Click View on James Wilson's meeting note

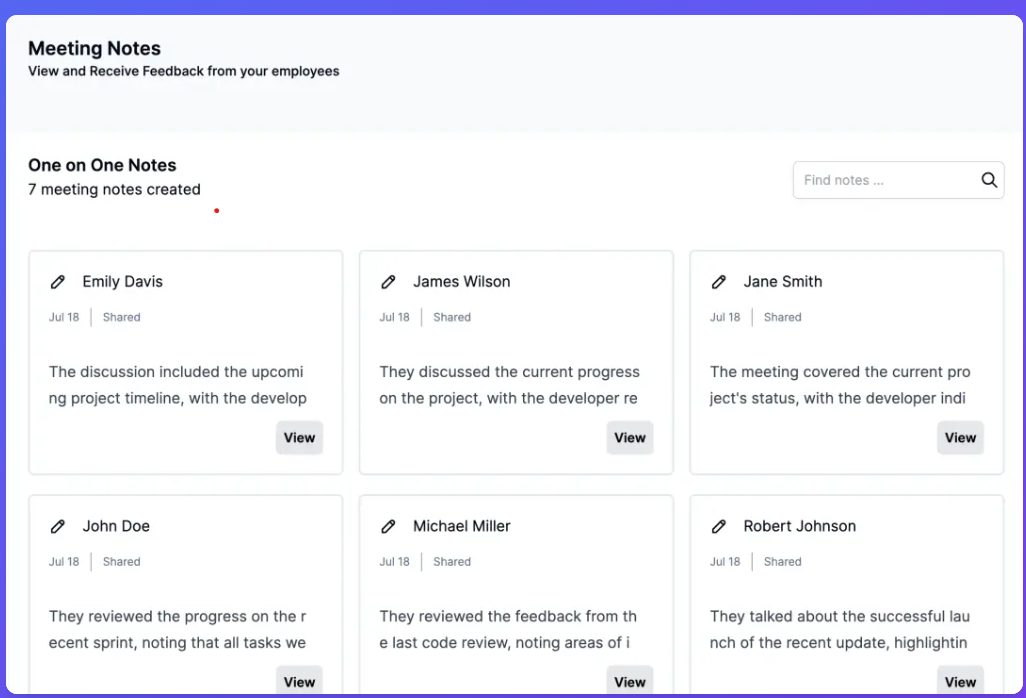(x=630, y=437)
